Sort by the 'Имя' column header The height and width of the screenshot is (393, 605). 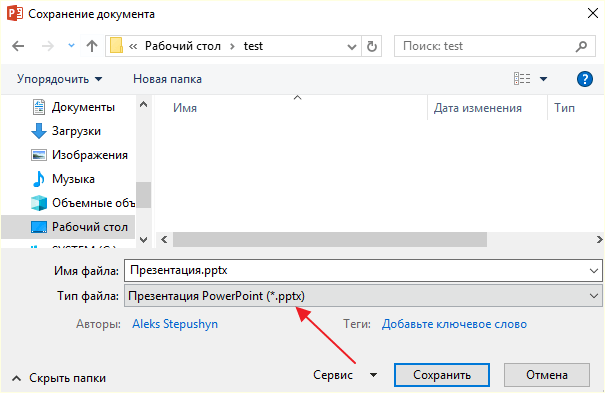click(x=184, y=108)
